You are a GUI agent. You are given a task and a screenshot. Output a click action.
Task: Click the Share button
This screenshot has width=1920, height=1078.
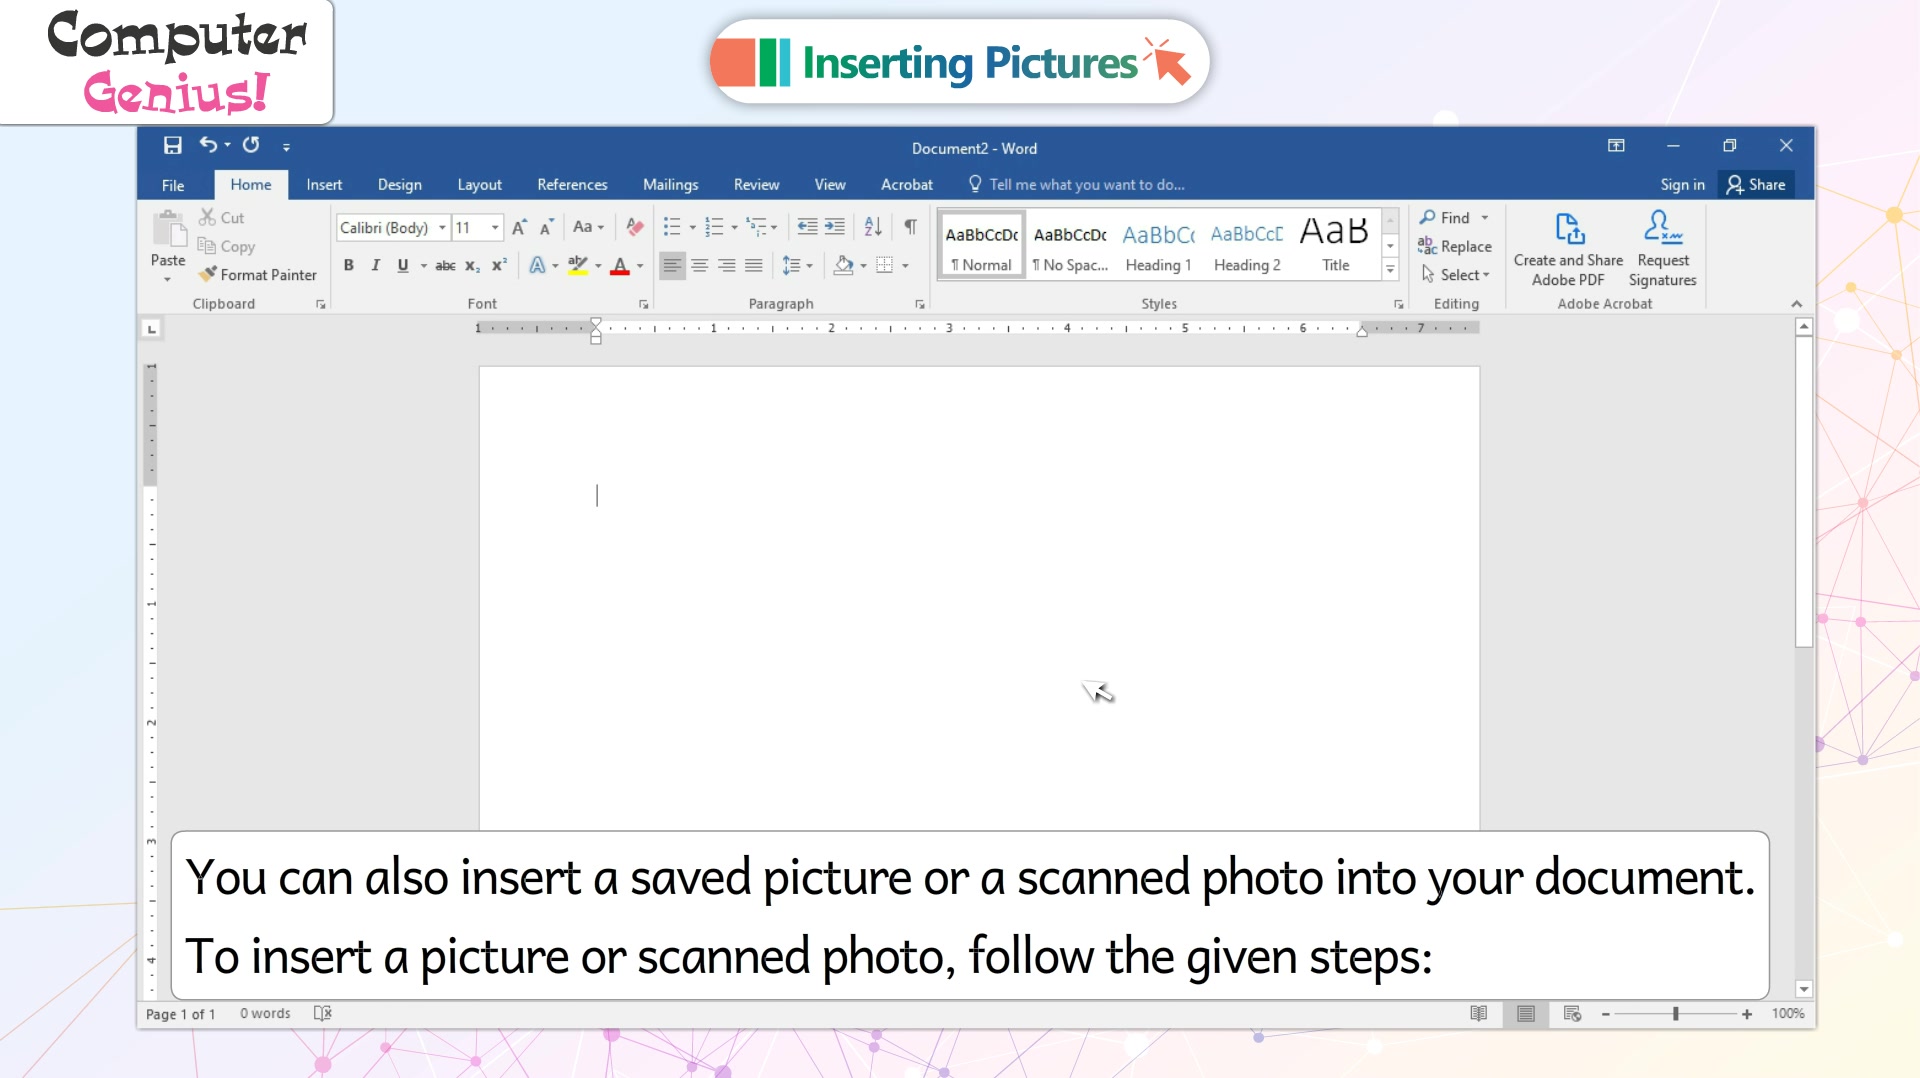[x=1756, y=184]
